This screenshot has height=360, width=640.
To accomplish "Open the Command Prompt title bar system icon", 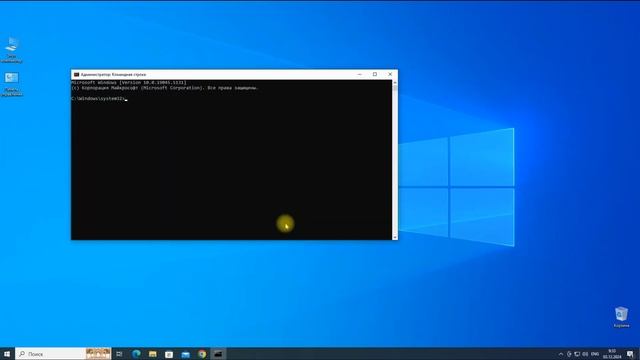I will click(x=76, y=75).
